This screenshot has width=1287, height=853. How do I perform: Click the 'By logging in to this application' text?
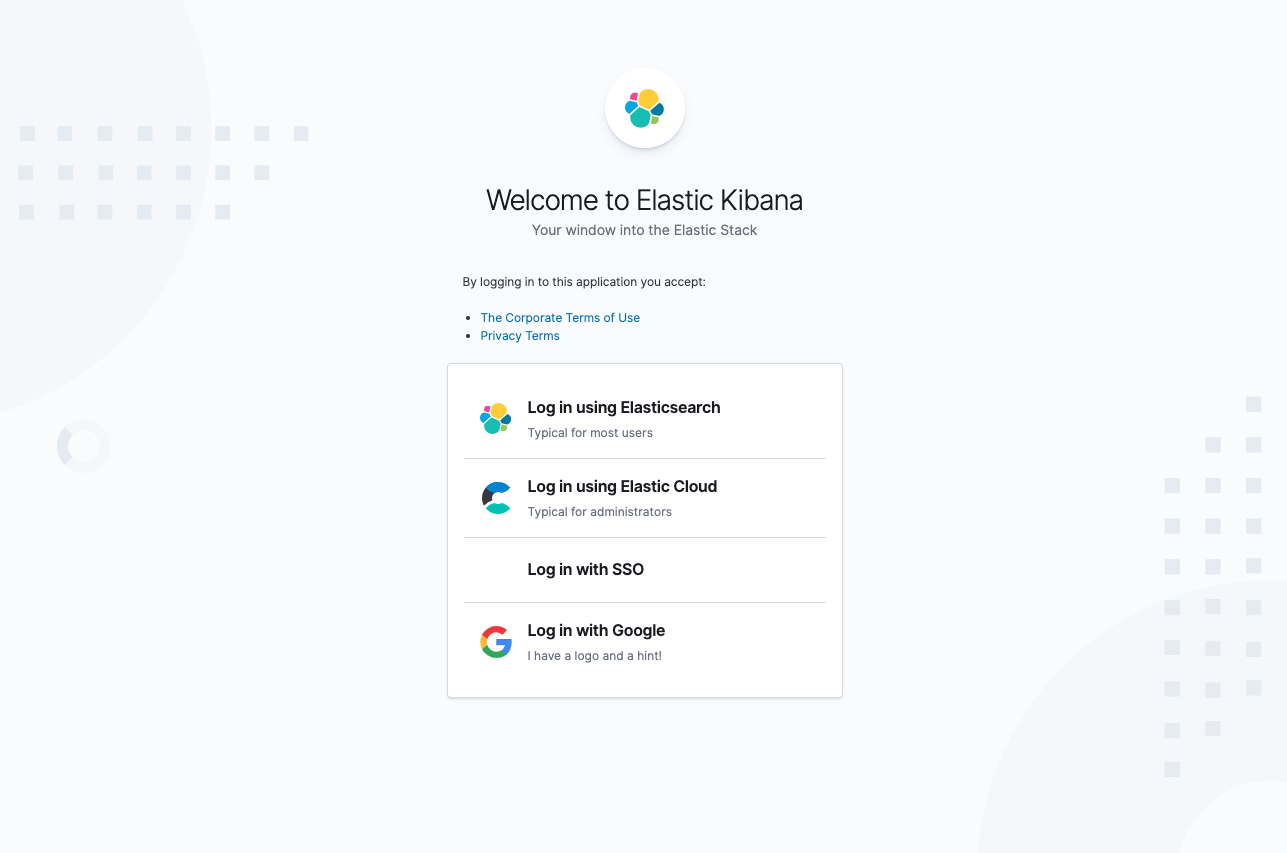[x=584, y=282]
